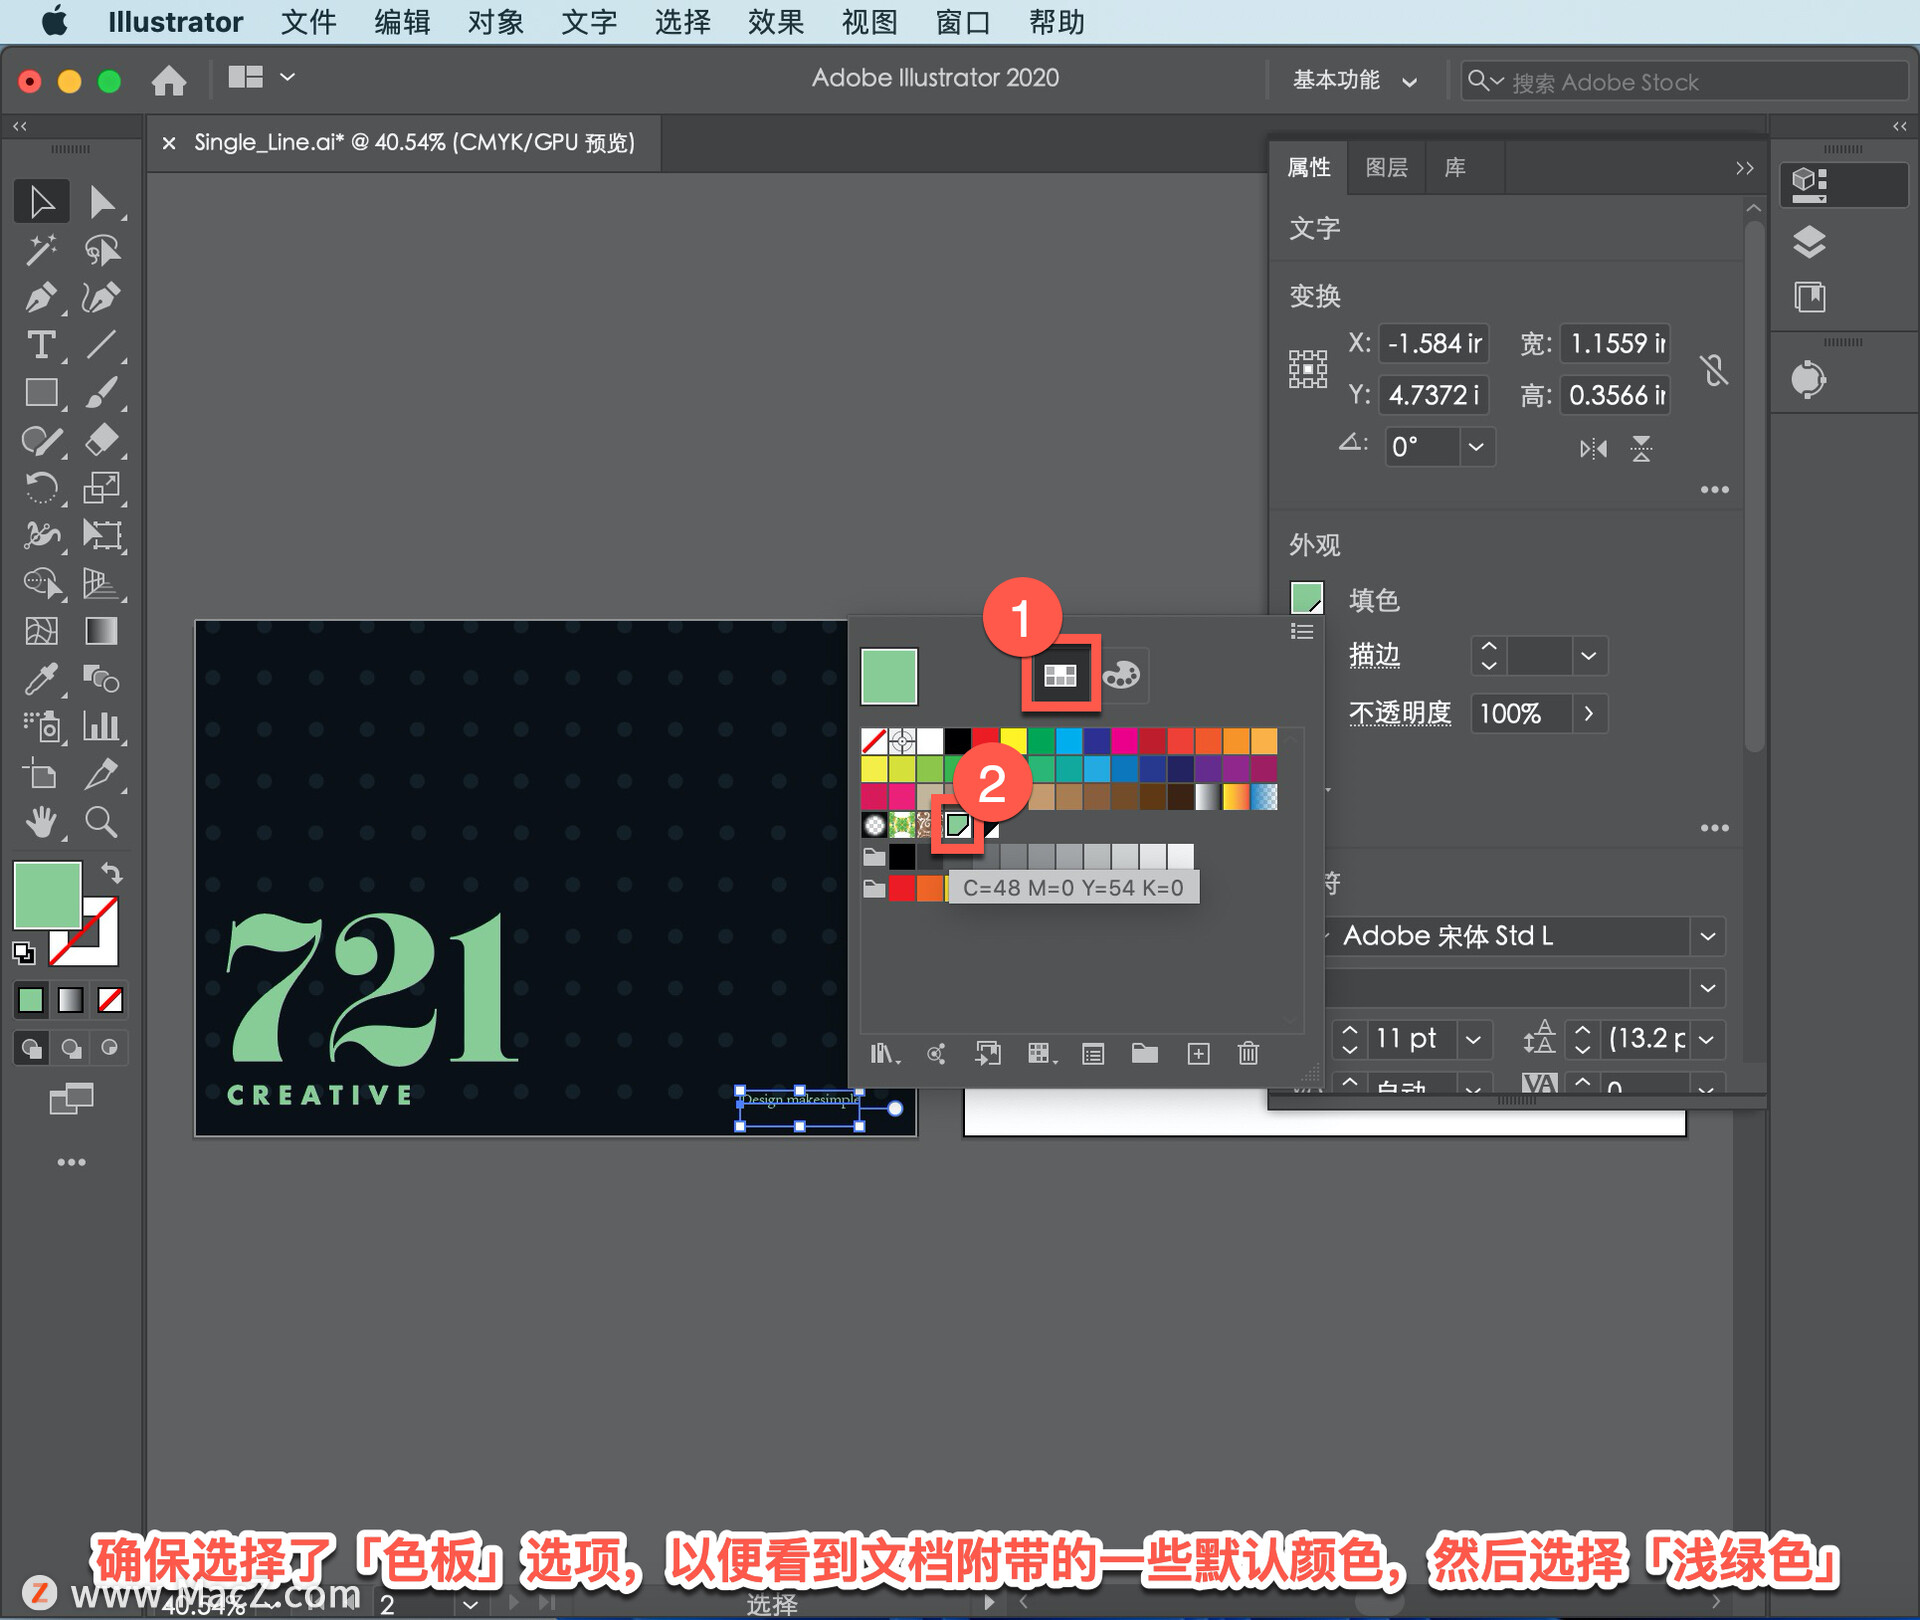Click the 填色 fill color swatch

1307,598
